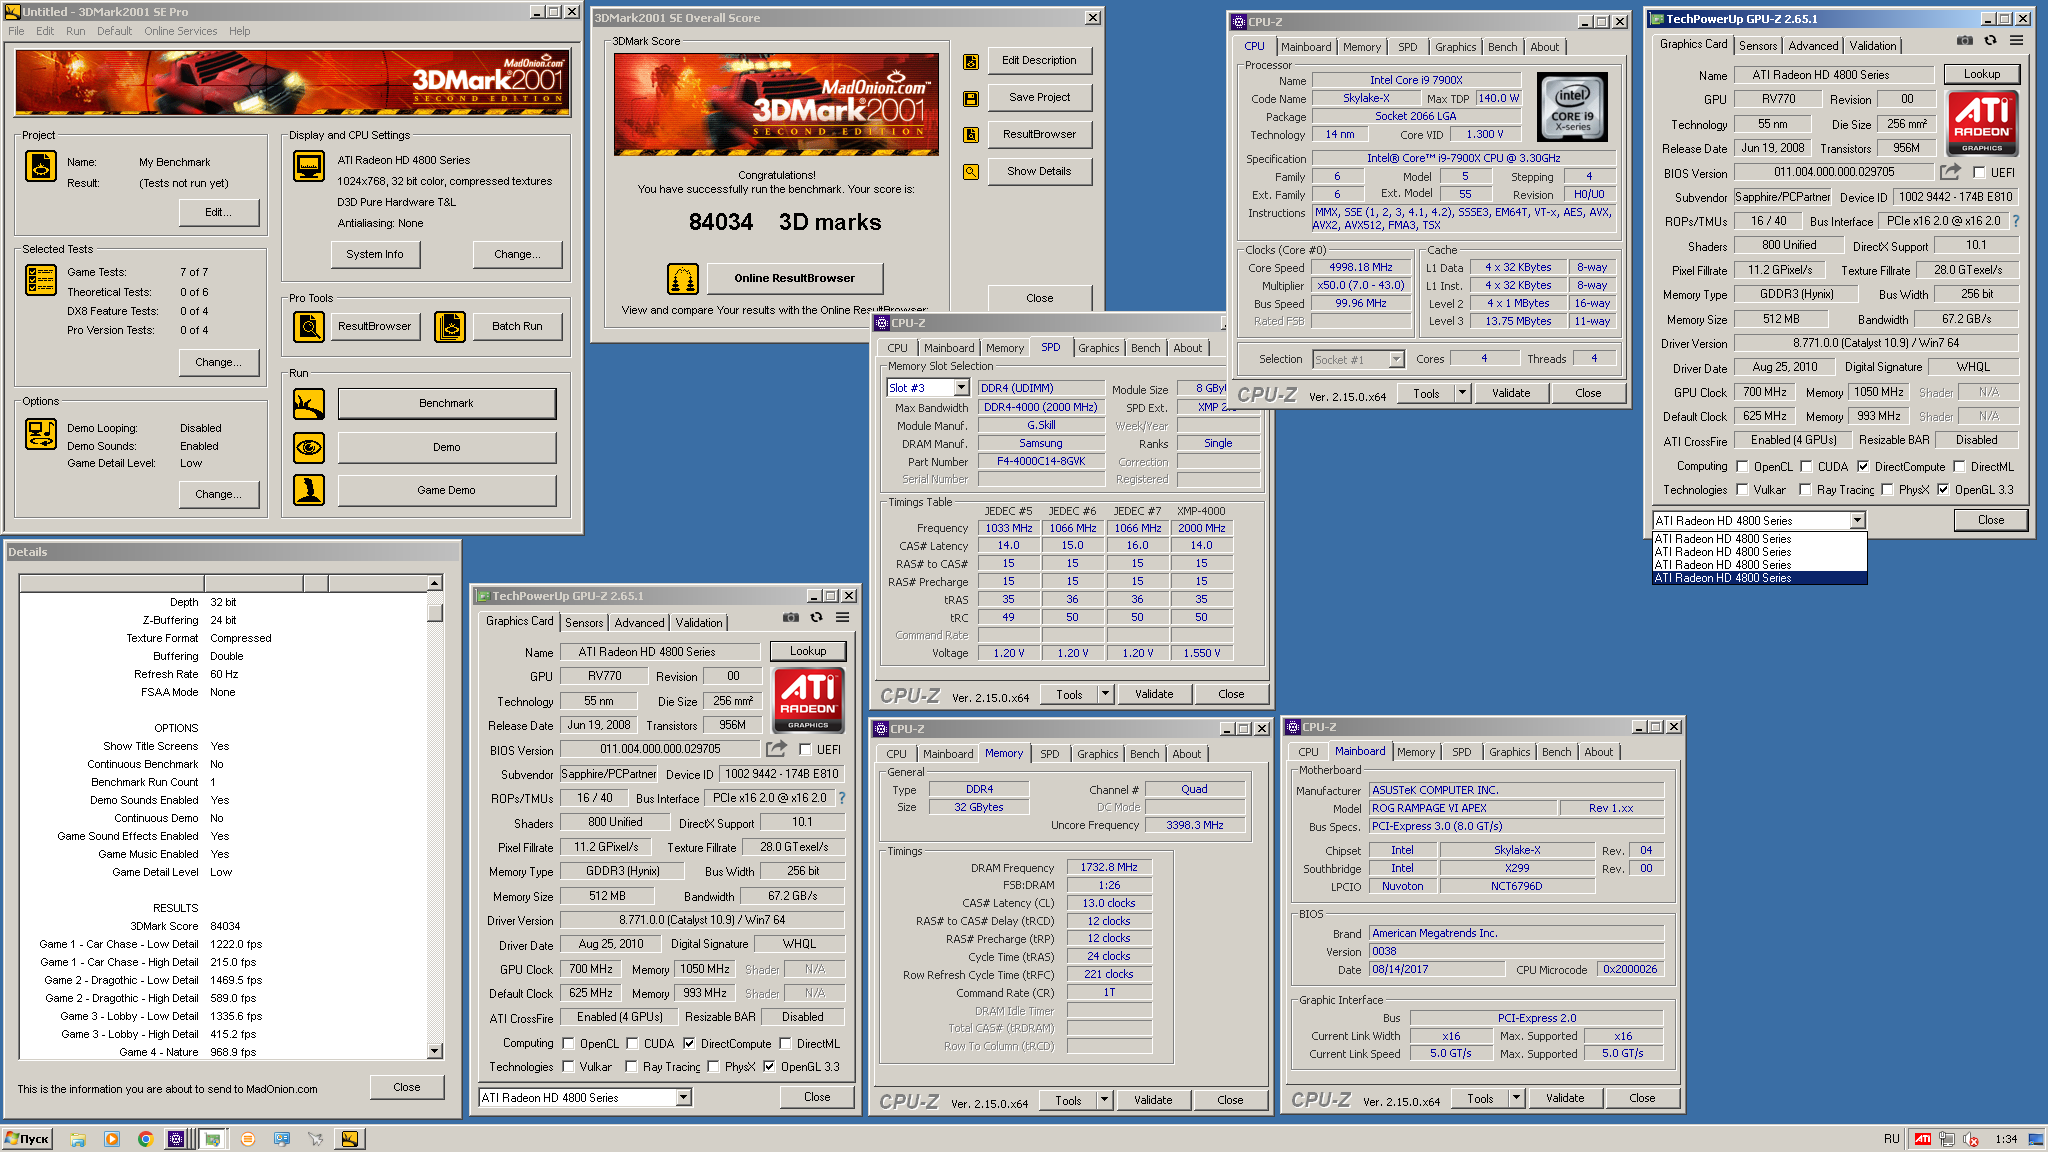The image size is (2048, 1152).
Task: Toggle OpenCL checkbox in top-right GPU-Z window
Action: tap(1743, 467)
